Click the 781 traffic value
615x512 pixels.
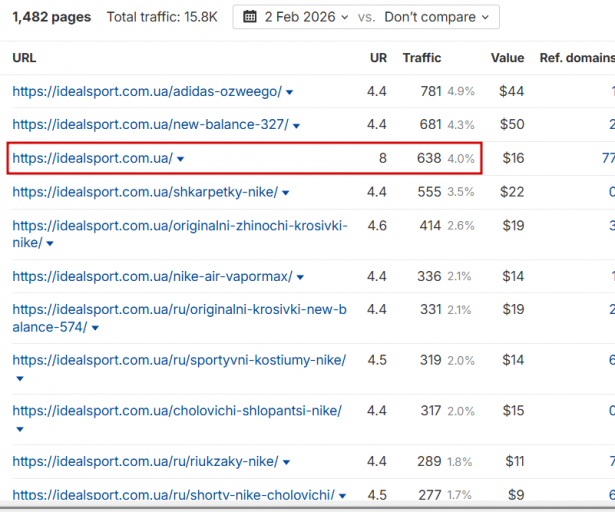(431, 91)
